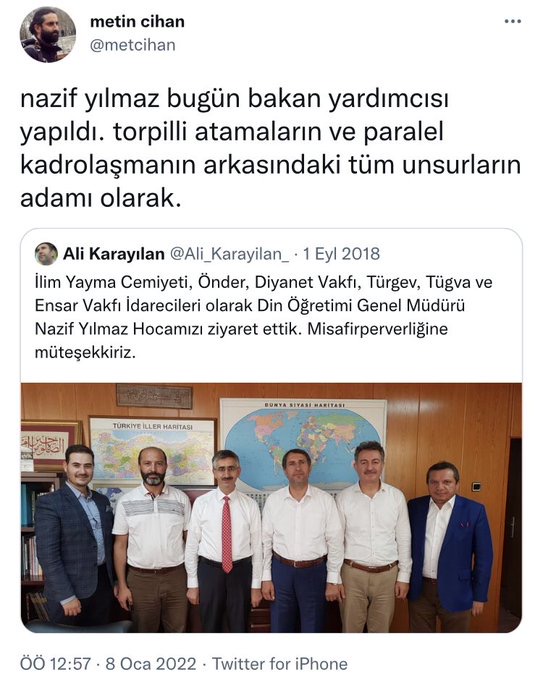Tap the man wearing the red tie
The height and width of the screenshot is (680, 543).
click(224, 540)
